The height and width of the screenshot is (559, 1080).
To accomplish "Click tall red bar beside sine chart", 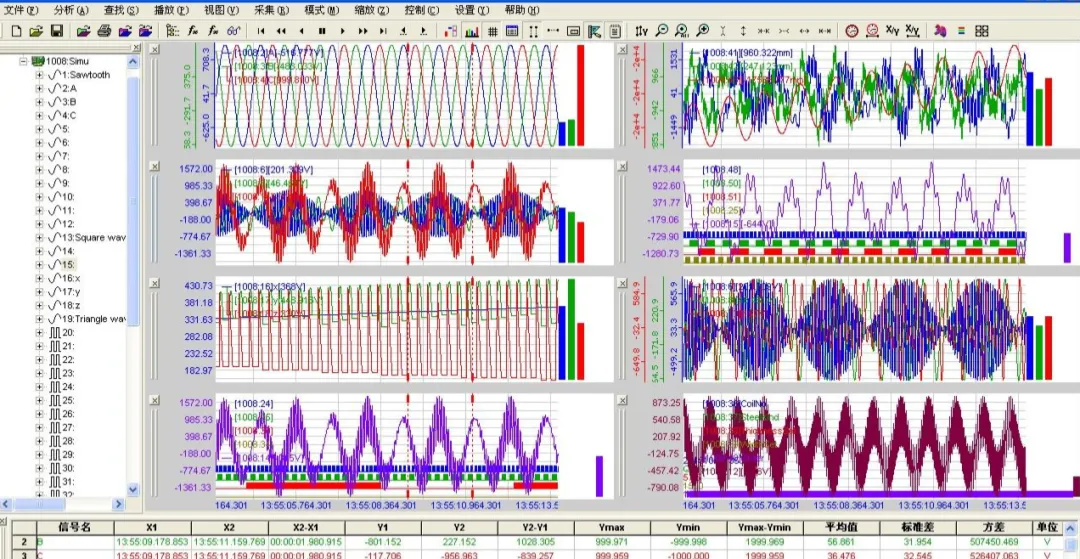I will tap(580, 95).
